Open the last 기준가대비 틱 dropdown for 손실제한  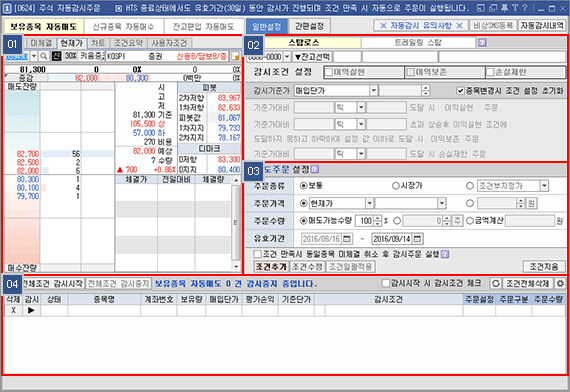361,154
